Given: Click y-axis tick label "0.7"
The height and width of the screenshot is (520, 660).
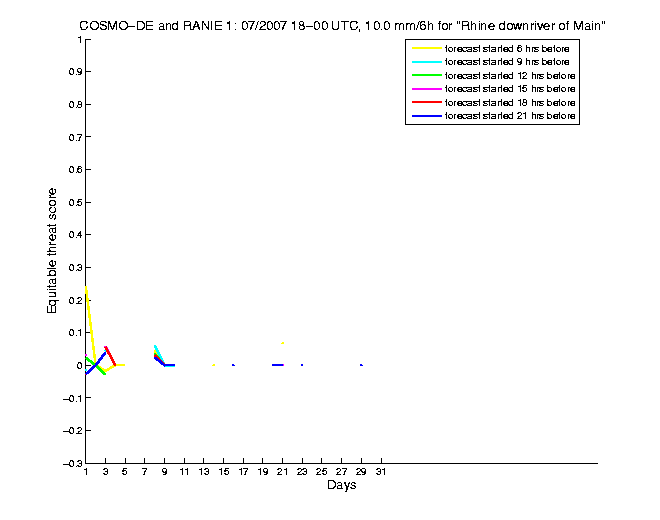Looking at the screenshot, I should (x=75, y=137).
